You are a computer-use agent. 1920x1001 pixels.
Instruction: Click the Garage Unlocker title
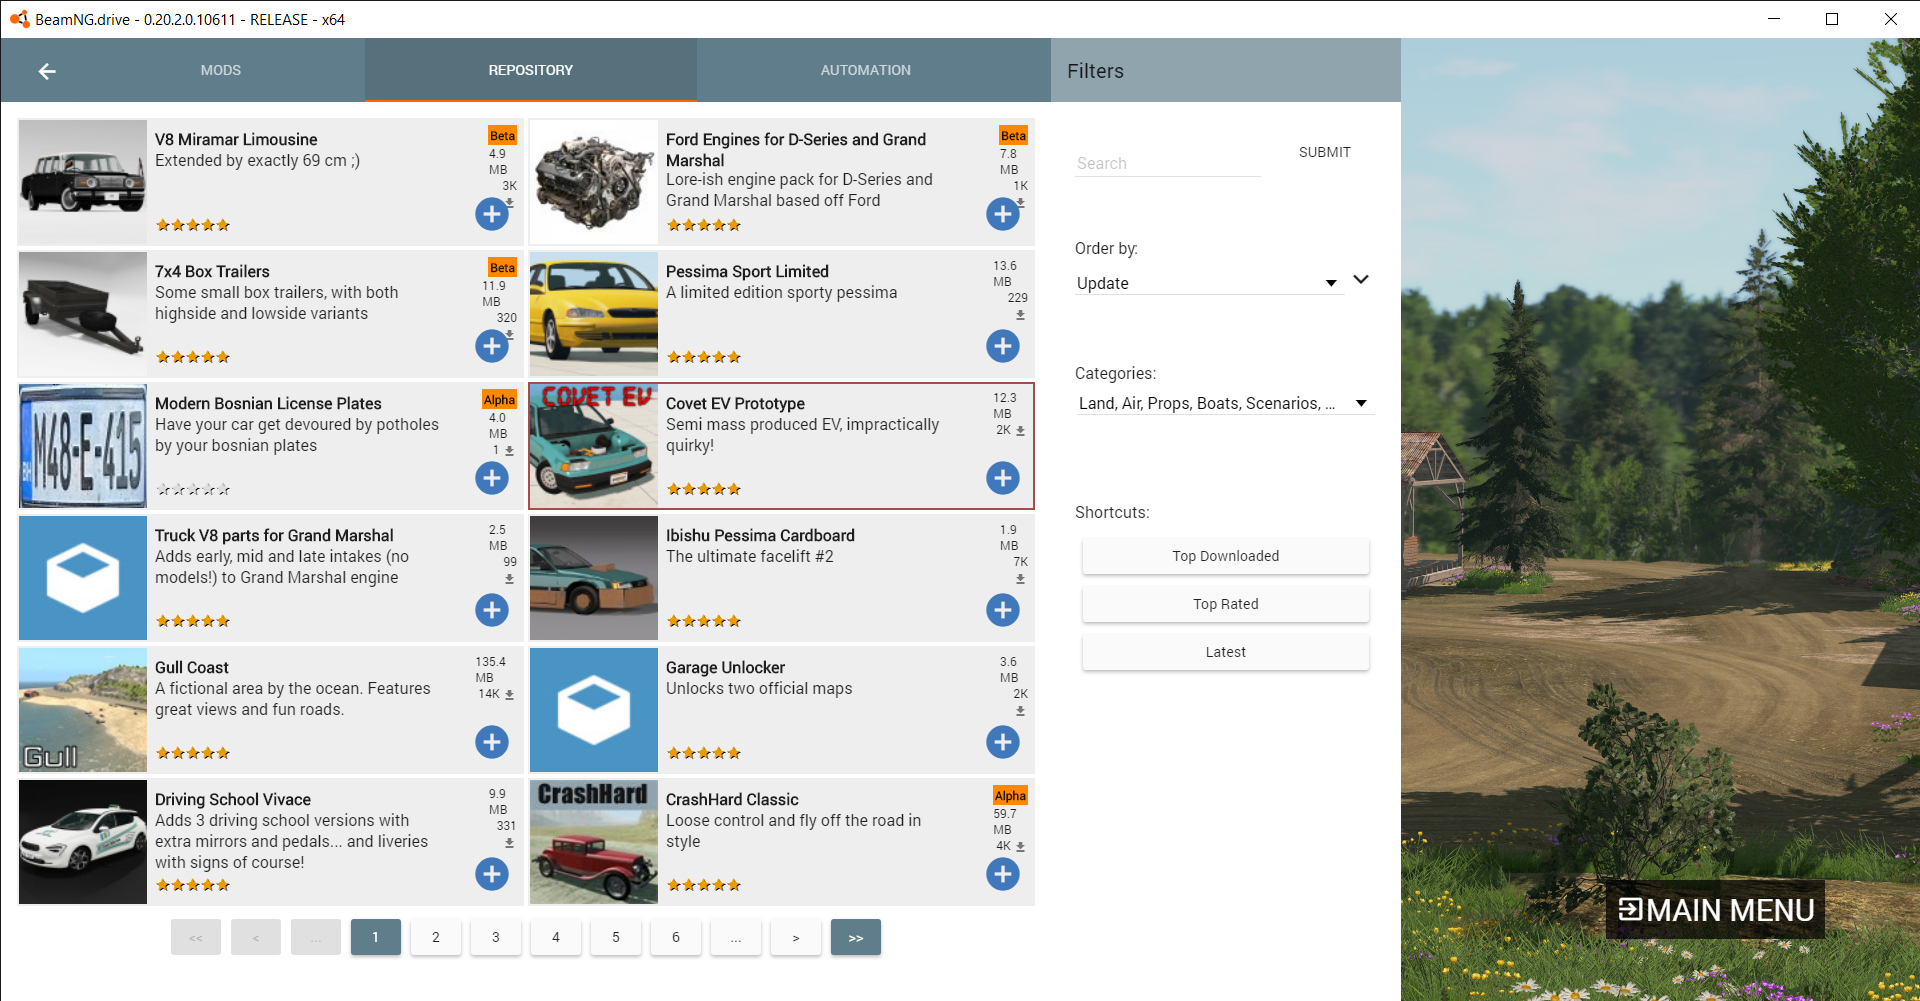(x=725, y=667)
